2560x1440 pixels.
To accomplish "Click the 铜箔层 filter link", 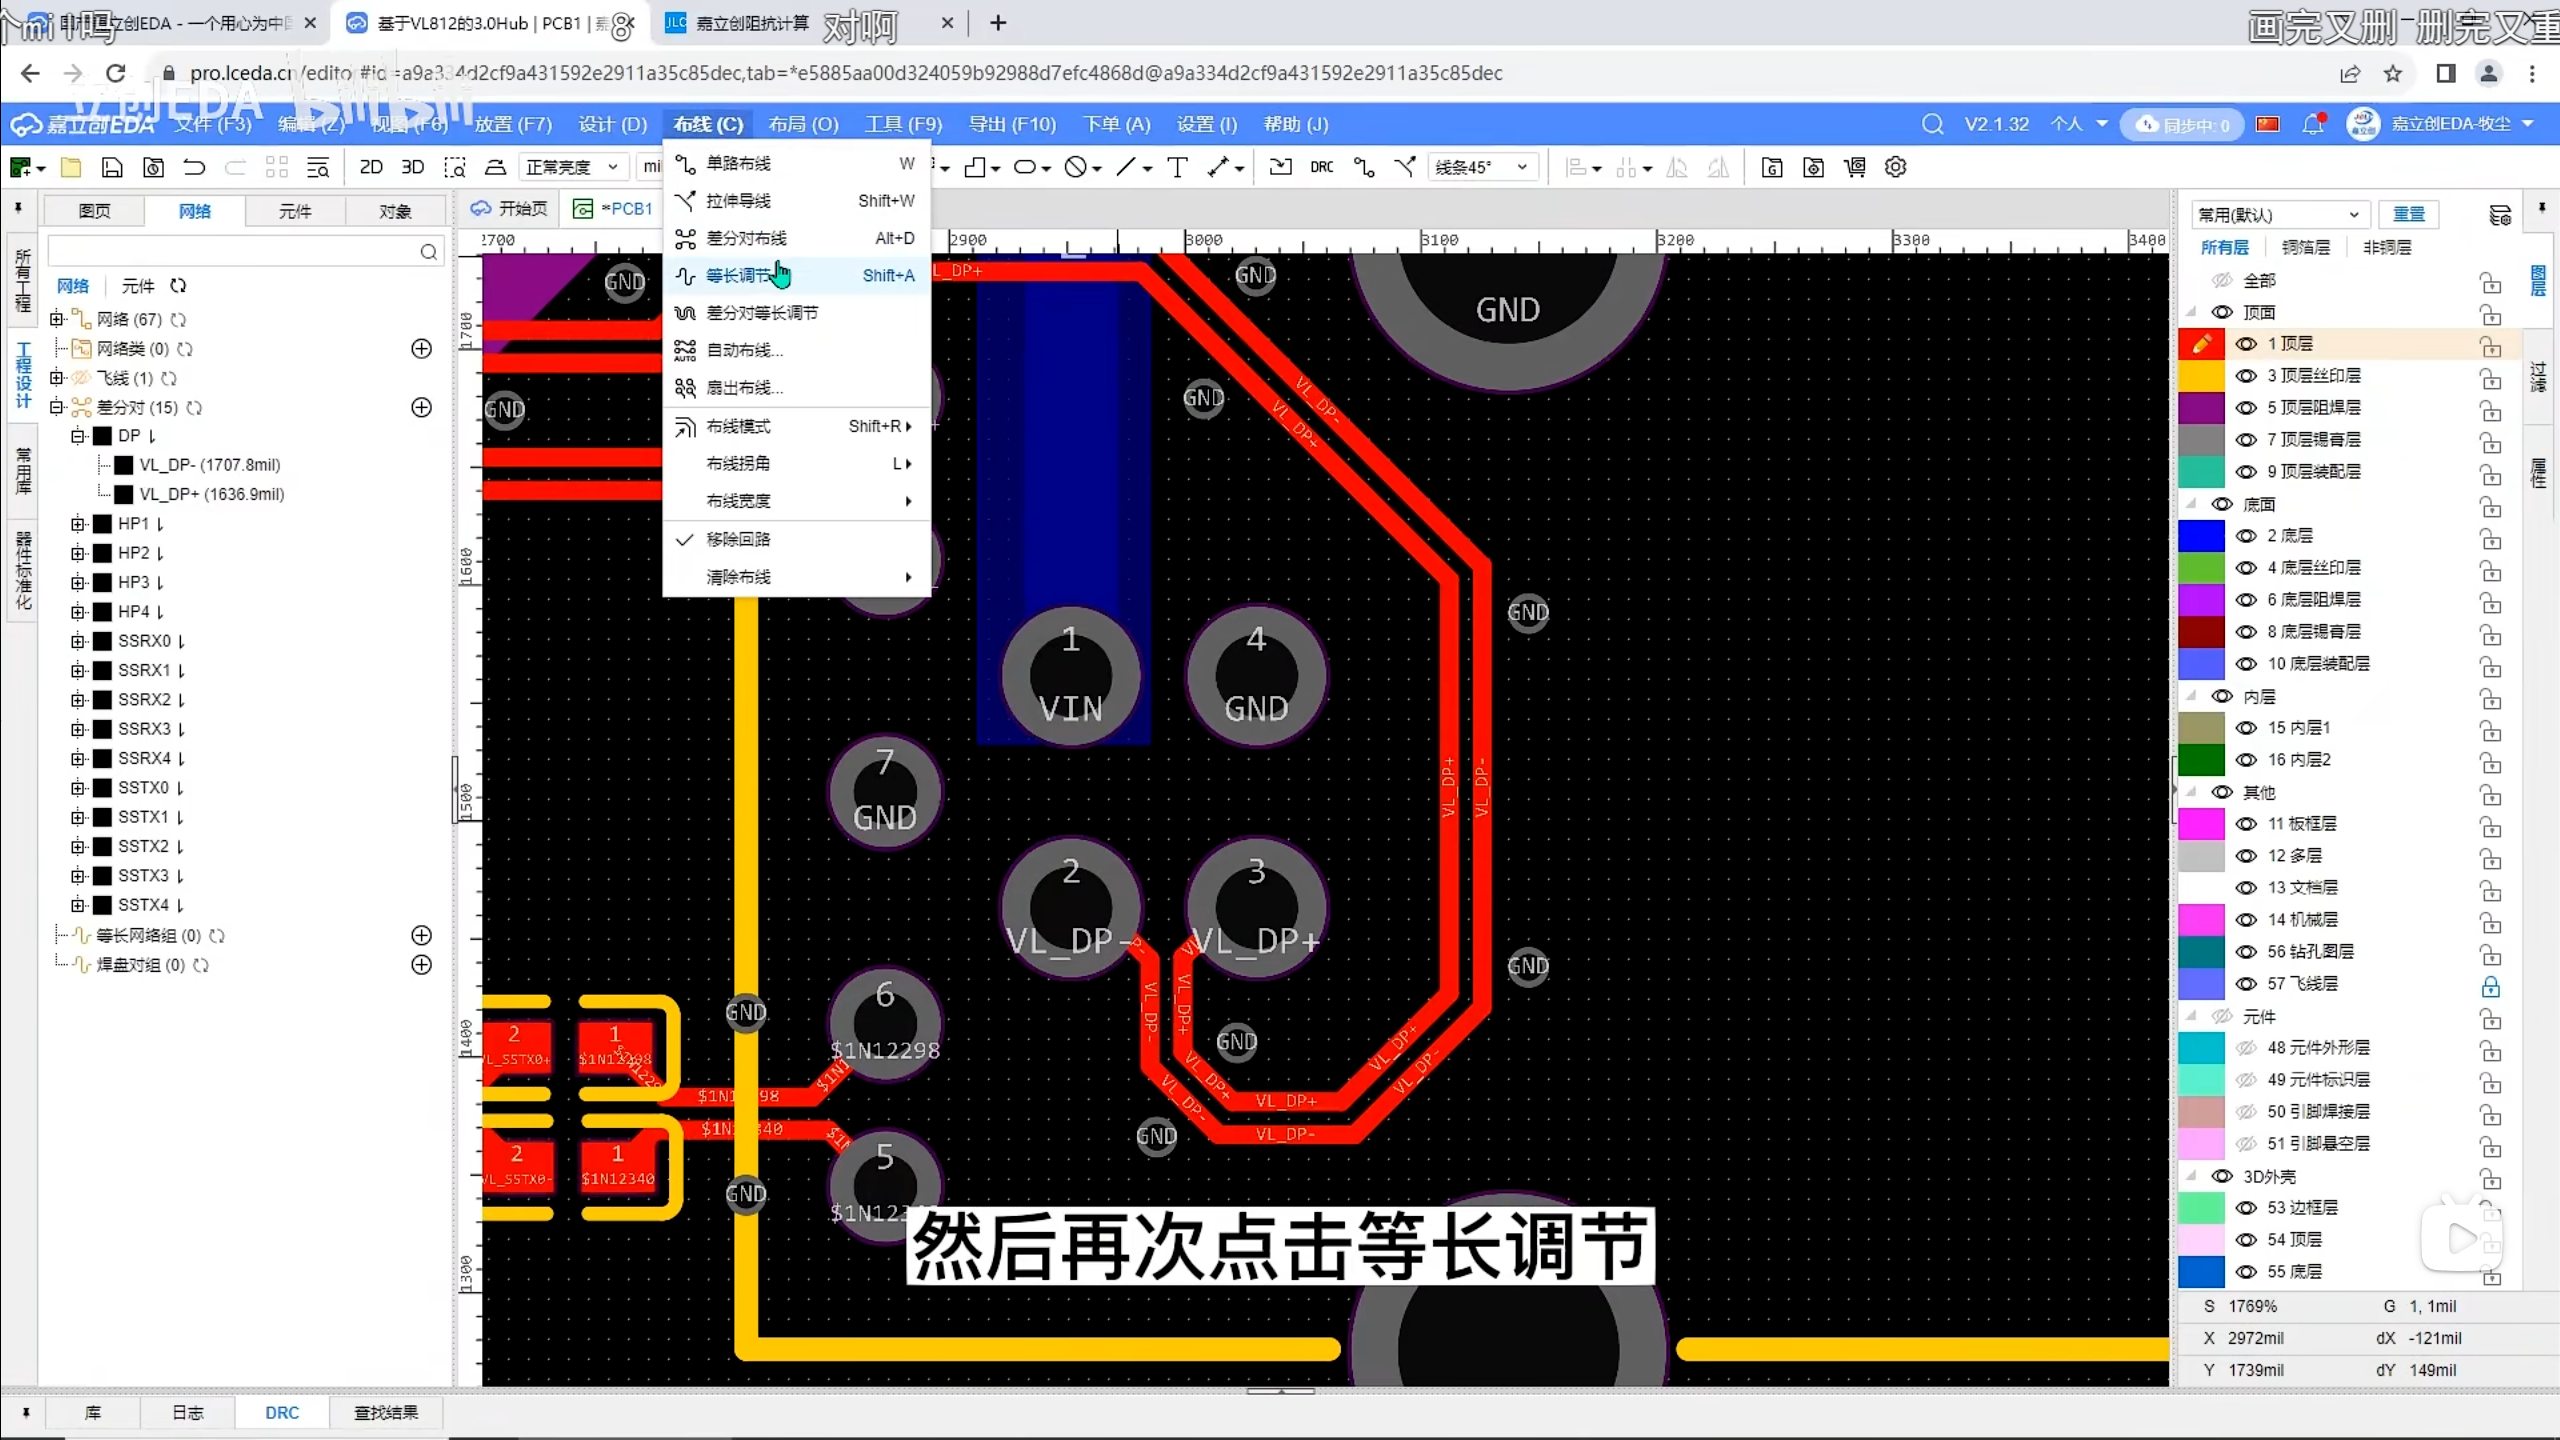I will tap(2305, 247).
